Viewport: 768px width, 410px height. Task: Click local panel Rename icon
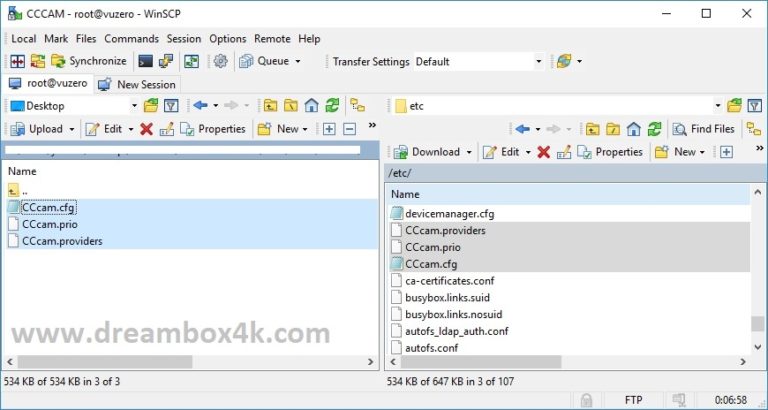[167, 129]
